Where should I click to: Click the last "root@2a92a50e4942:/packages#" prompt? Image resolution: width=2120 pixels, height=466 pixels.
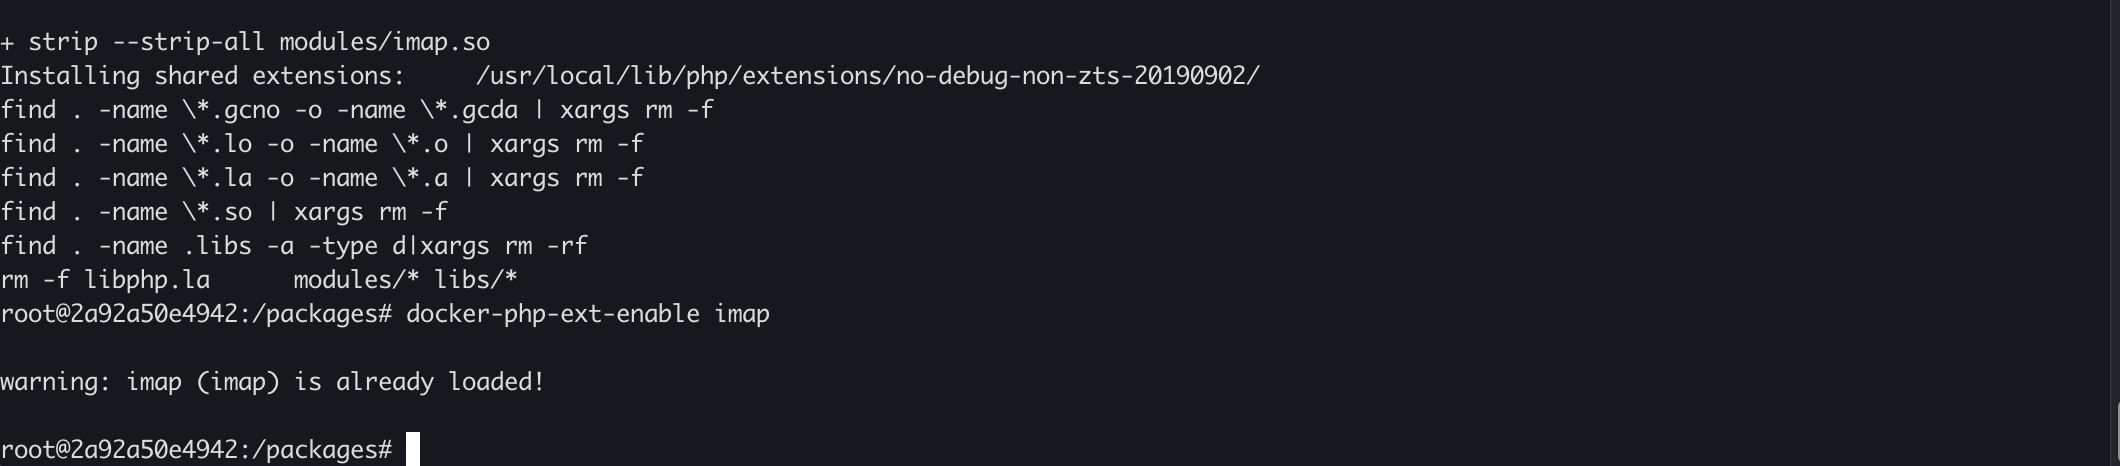196,450
